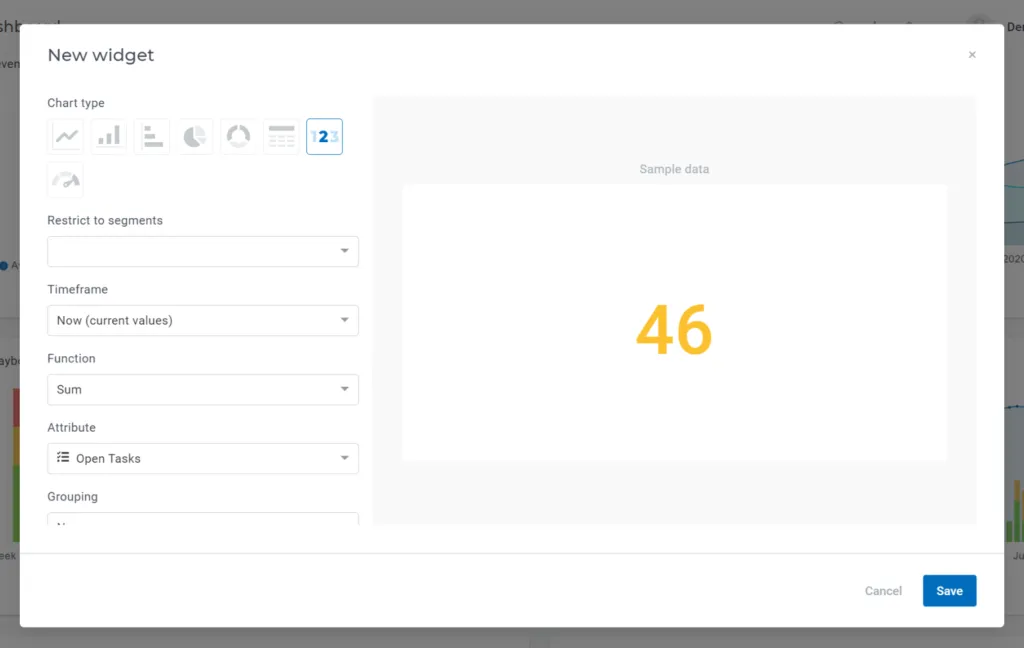Select the line chart type icon
This screenshot has height=648, width=1024.
[65, 137]
